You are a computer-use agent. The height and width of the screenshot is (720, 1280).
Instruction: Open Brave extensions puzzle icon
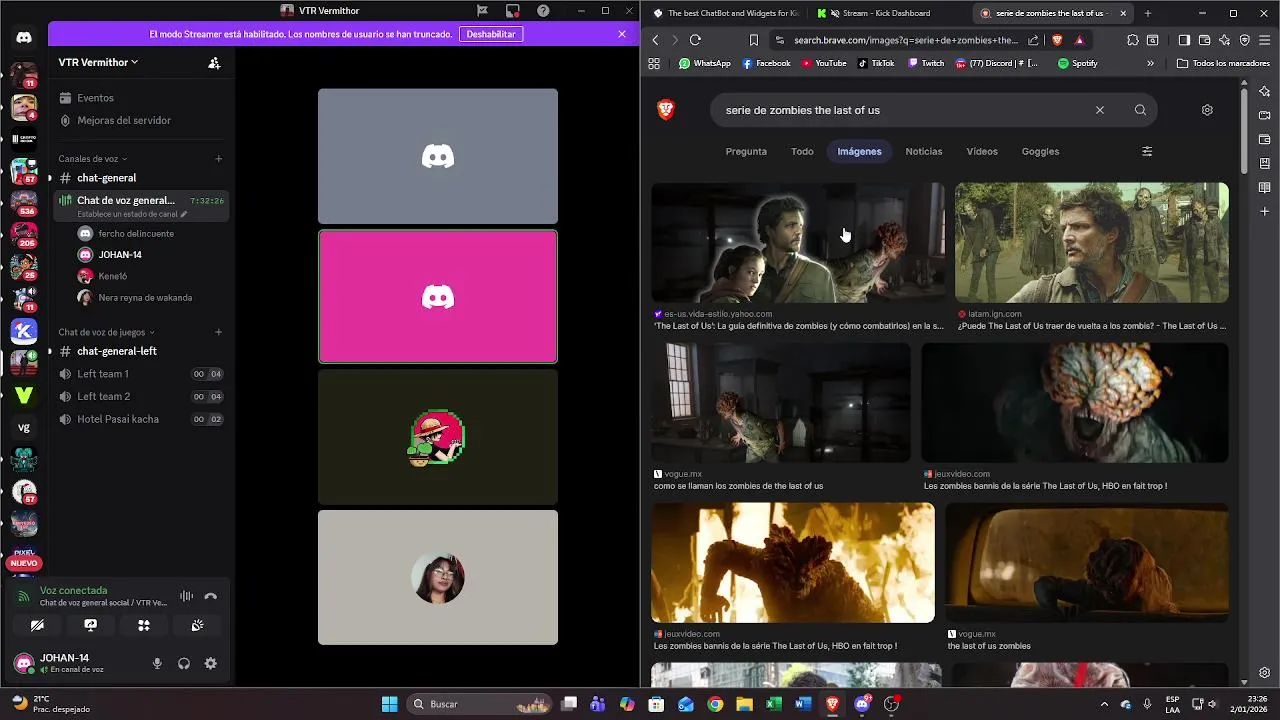tap(1132, 40)
